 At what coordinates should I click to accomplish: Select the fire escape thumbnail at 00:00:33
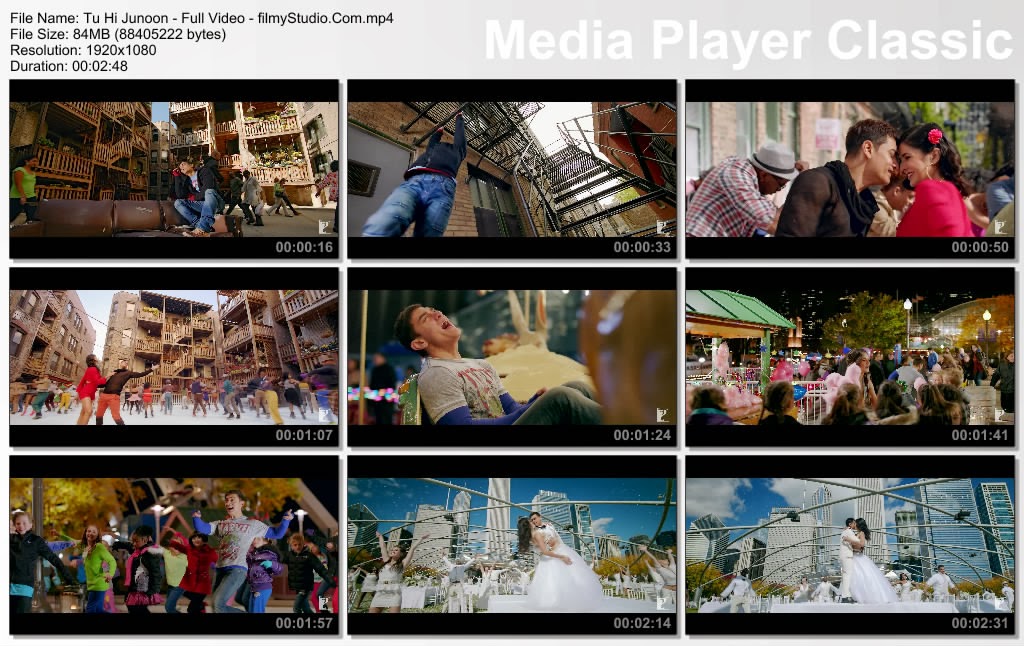pyautogui.click(x=512, y=168)
